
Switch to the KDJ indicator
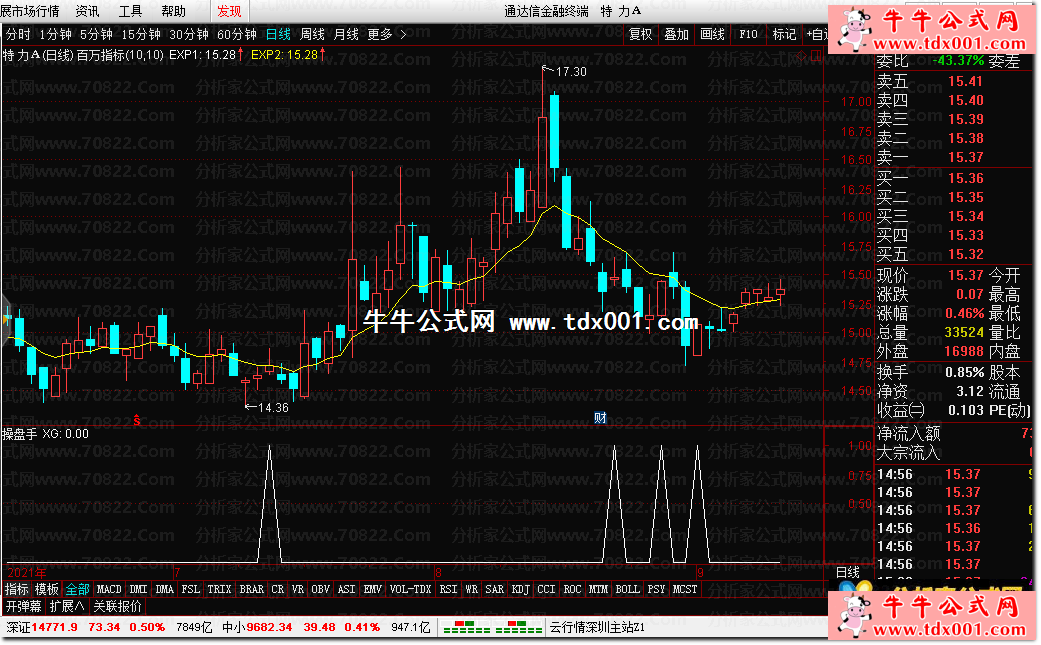(x=520, y=589)
